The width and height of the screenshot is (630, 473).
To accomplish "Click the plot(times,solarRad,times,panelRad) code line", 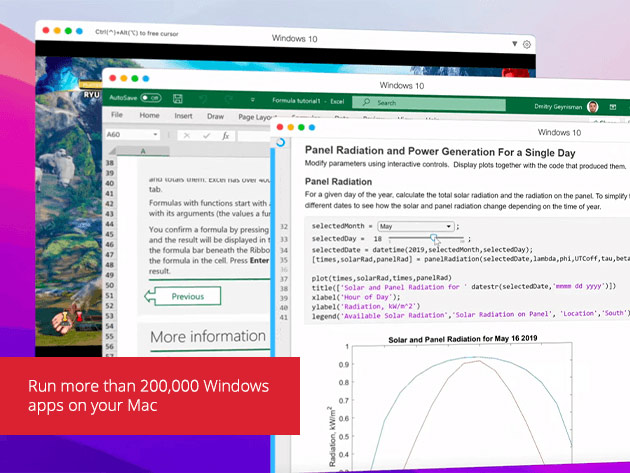I will [382, 278].
